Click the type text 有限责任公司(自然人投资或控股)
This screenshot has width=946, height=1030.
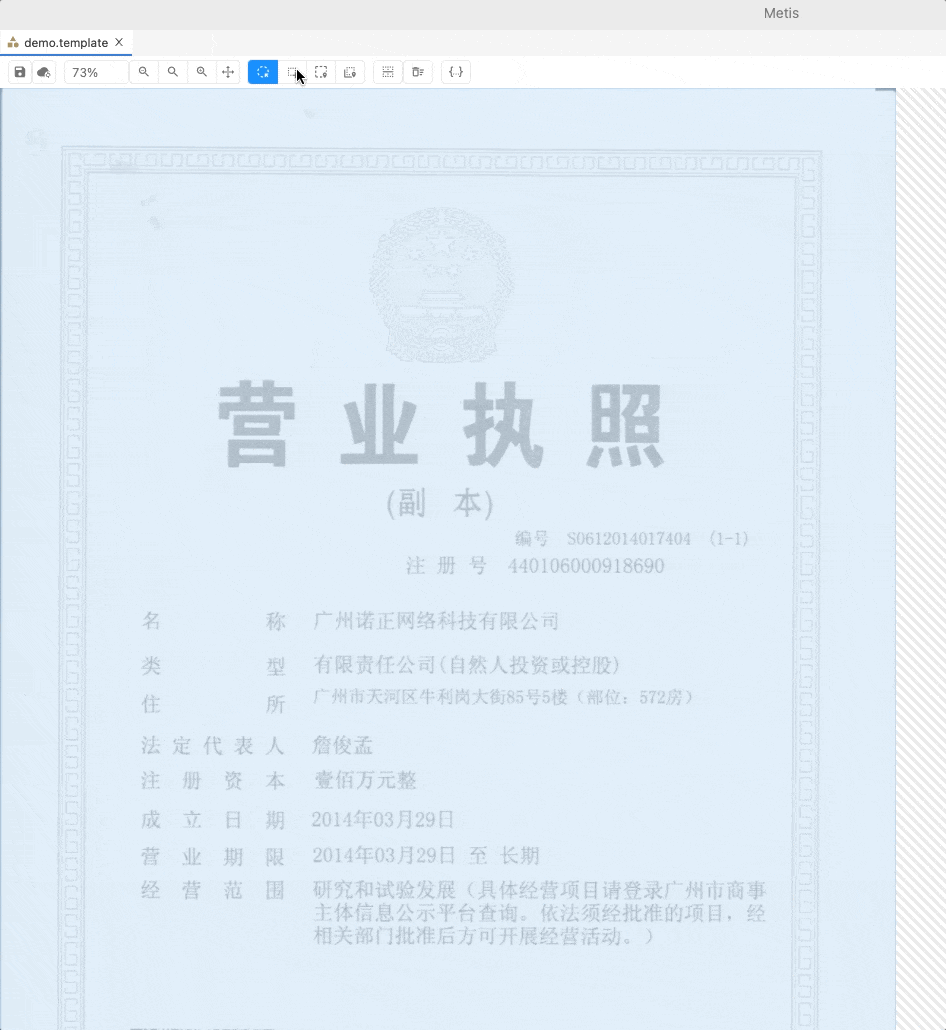pyautogui.click(x=467, y=665)
